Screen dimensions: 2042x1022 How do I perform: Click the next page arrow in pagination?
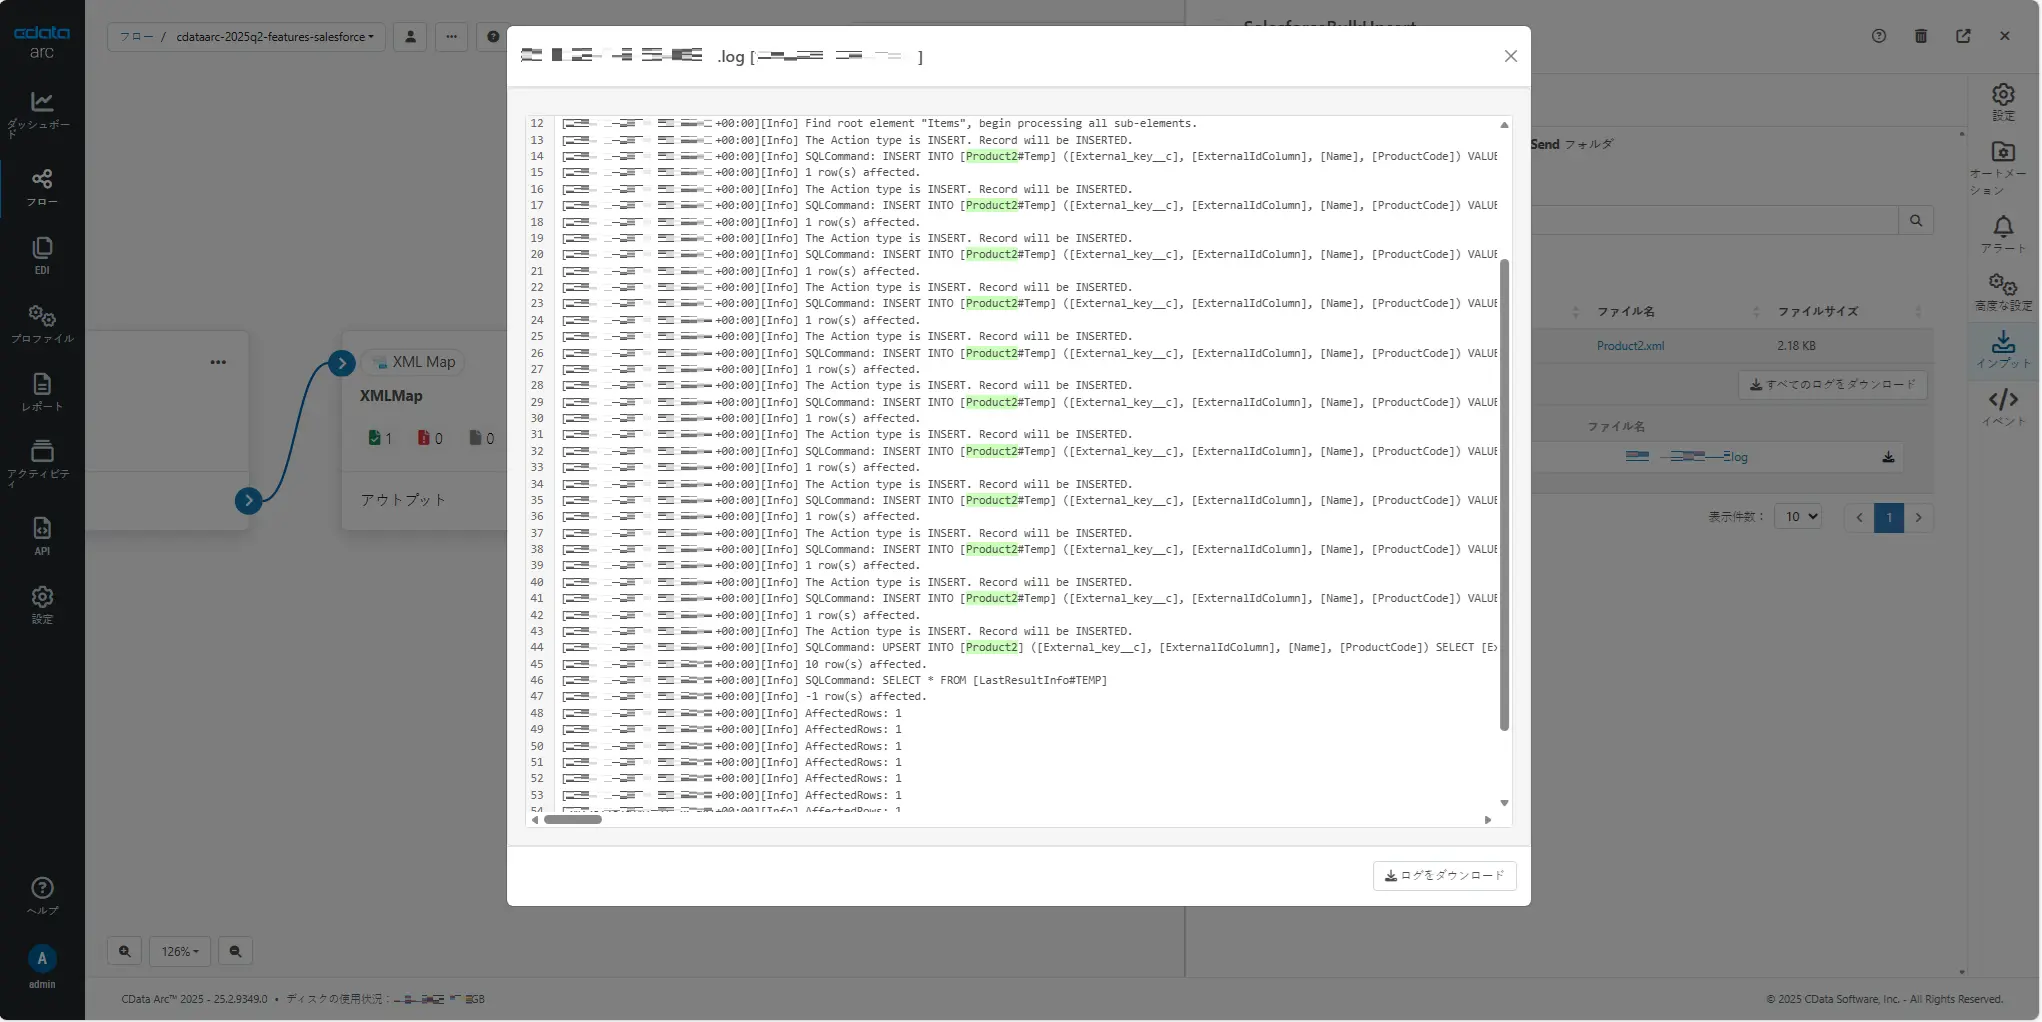click(x=1919, y=518)
